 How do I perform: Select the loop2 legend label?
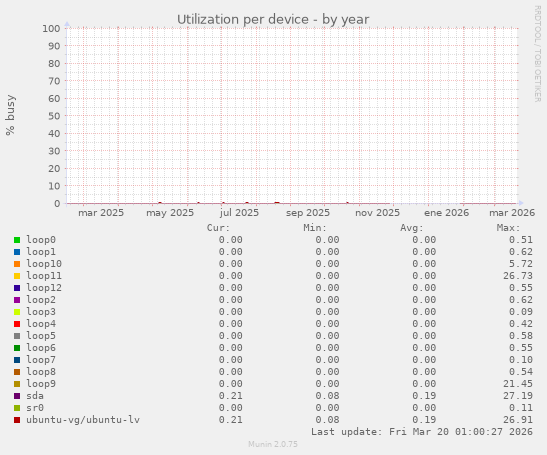[41, 299]
